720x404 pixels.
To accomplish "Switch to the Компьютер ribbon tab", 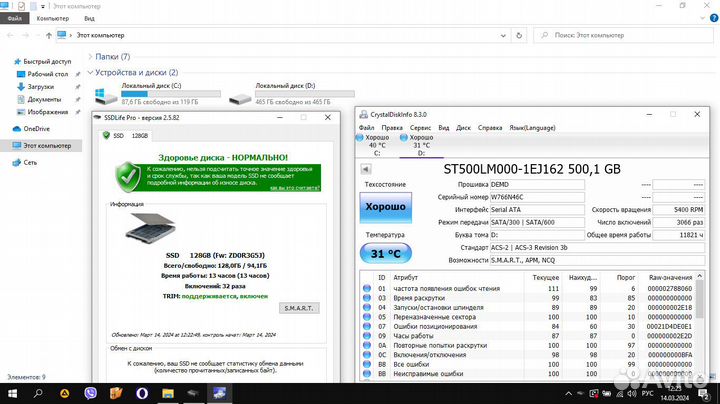I will [x=53, y=18].
